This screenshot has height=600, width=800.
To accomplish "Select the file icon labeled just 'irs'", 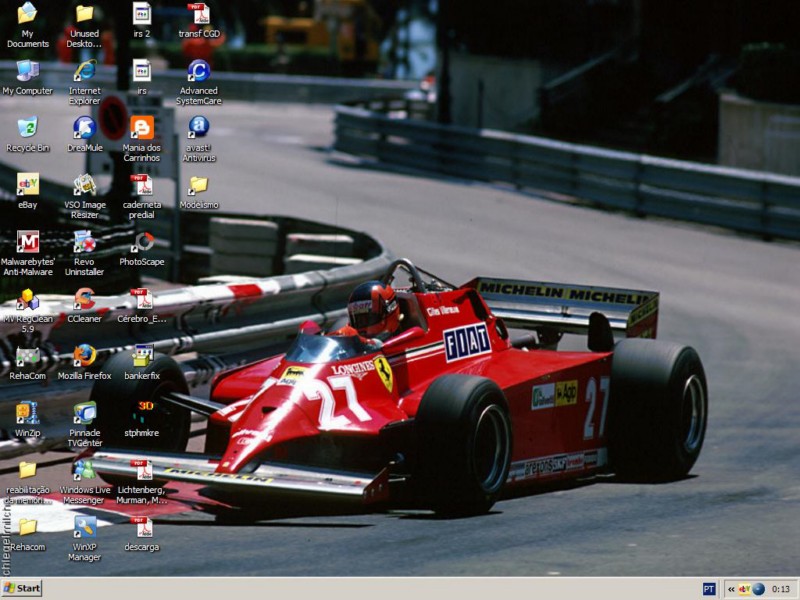I will click(x=142, y=71).
